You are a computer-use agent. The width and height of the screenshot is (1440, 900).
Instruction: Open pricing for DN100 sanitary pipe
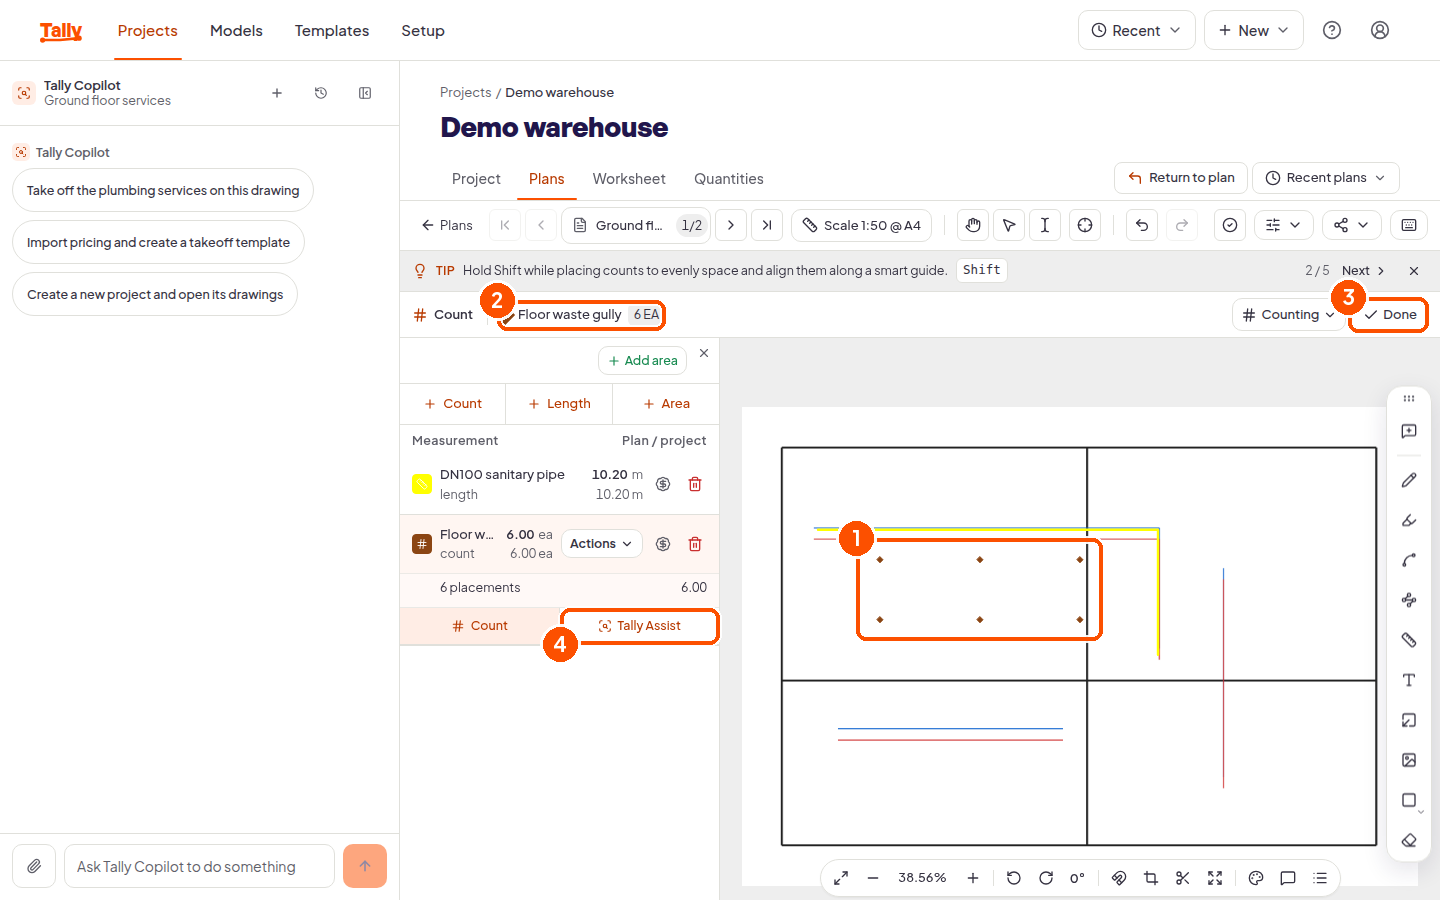point(663,484)
